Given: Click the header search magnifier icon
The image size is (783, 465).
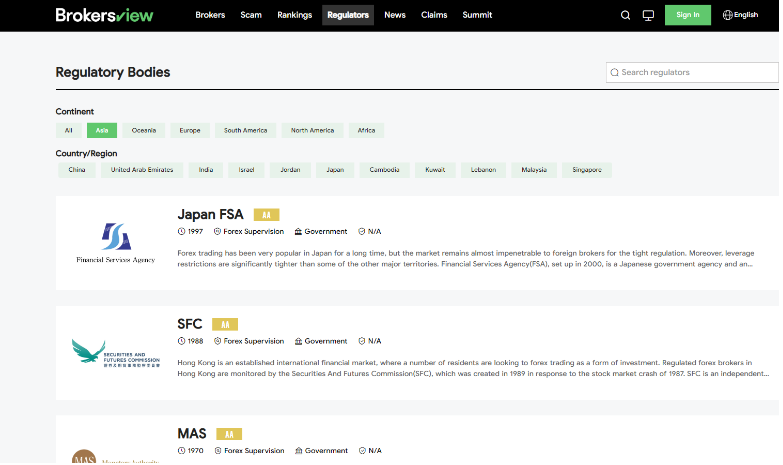Looking at the screenshot, I should pos(625,15).
